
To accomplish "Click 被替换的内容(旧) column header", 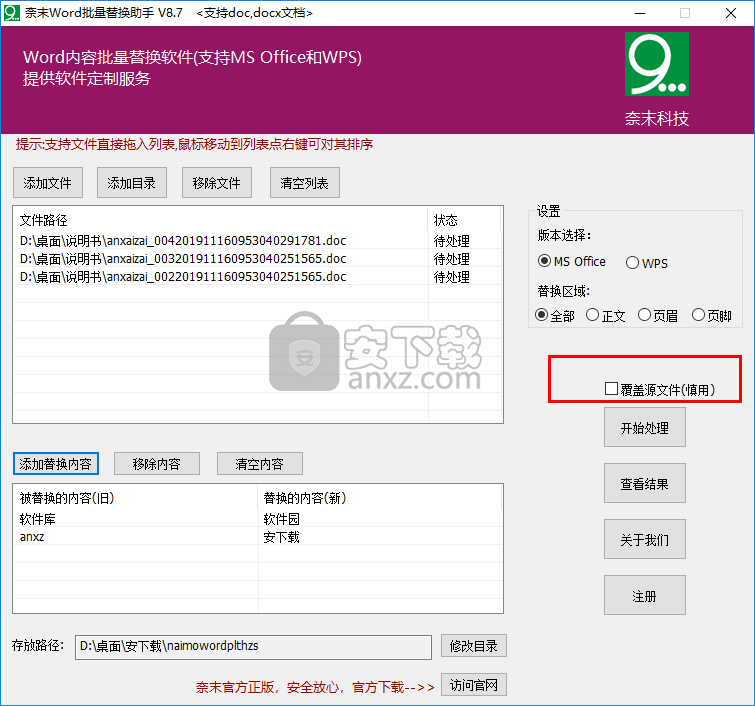I will pos(136,498).
